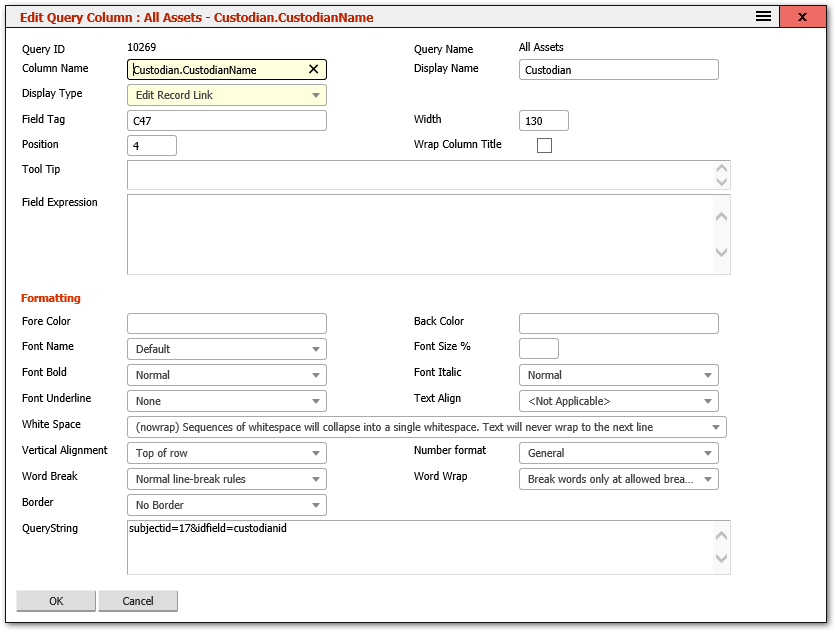Select the Fore Color field

tap(226, 322)
